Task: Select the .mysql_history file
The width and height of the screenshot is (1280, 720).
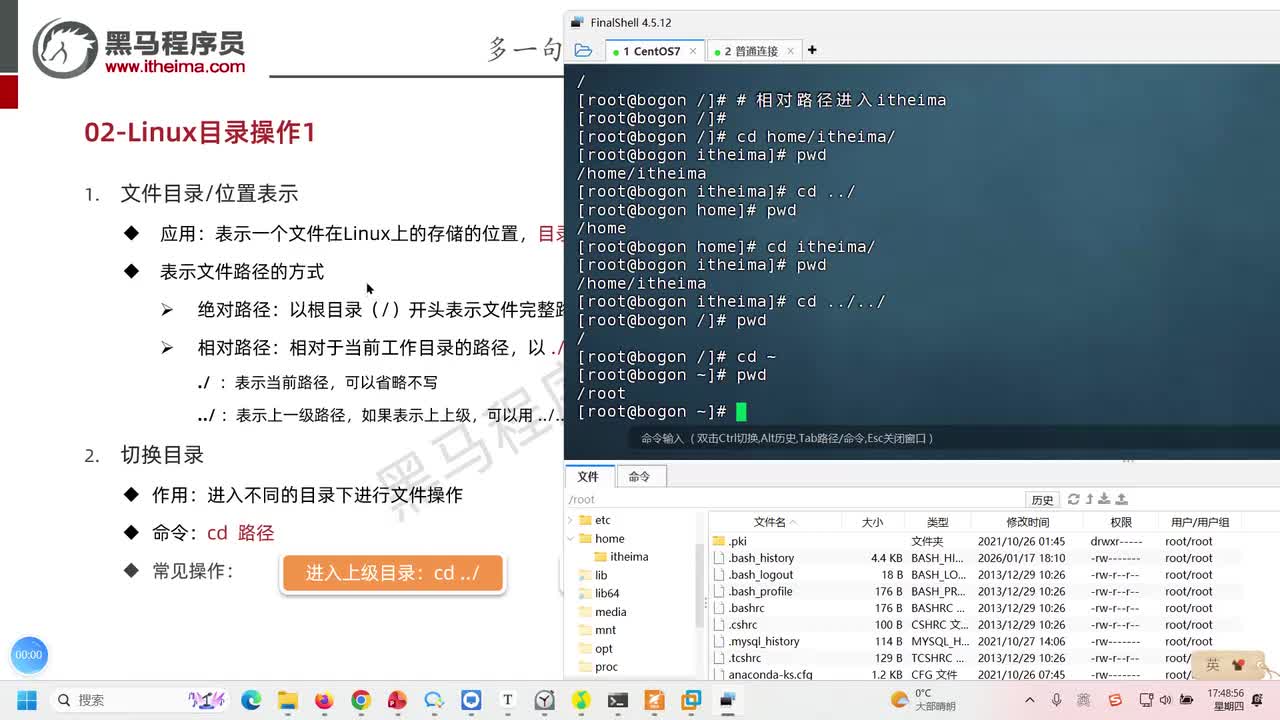Action: 975,641
